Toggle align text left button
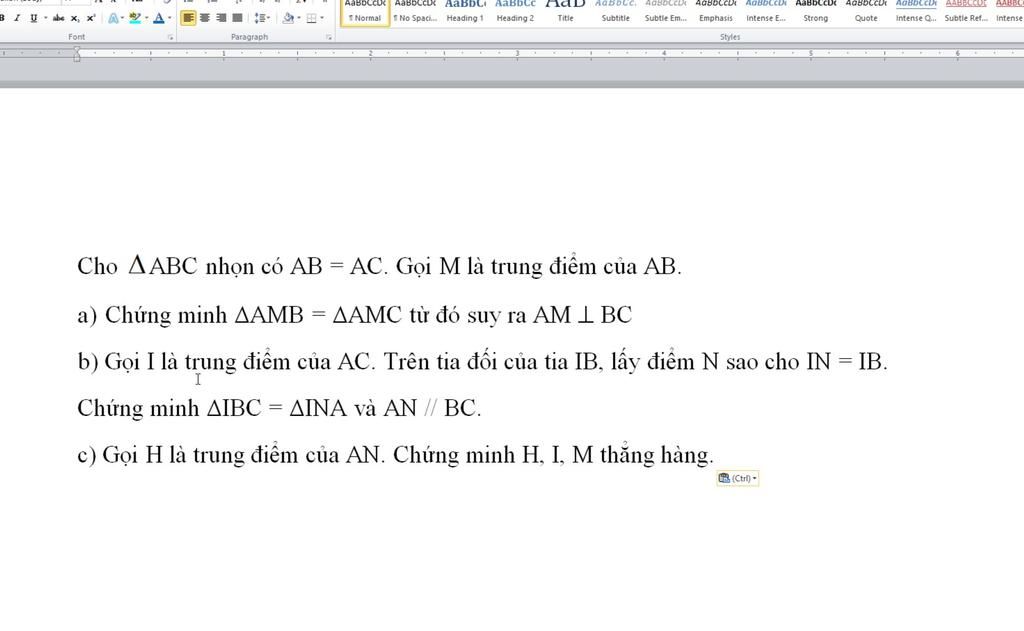 [x=189, y=18]
